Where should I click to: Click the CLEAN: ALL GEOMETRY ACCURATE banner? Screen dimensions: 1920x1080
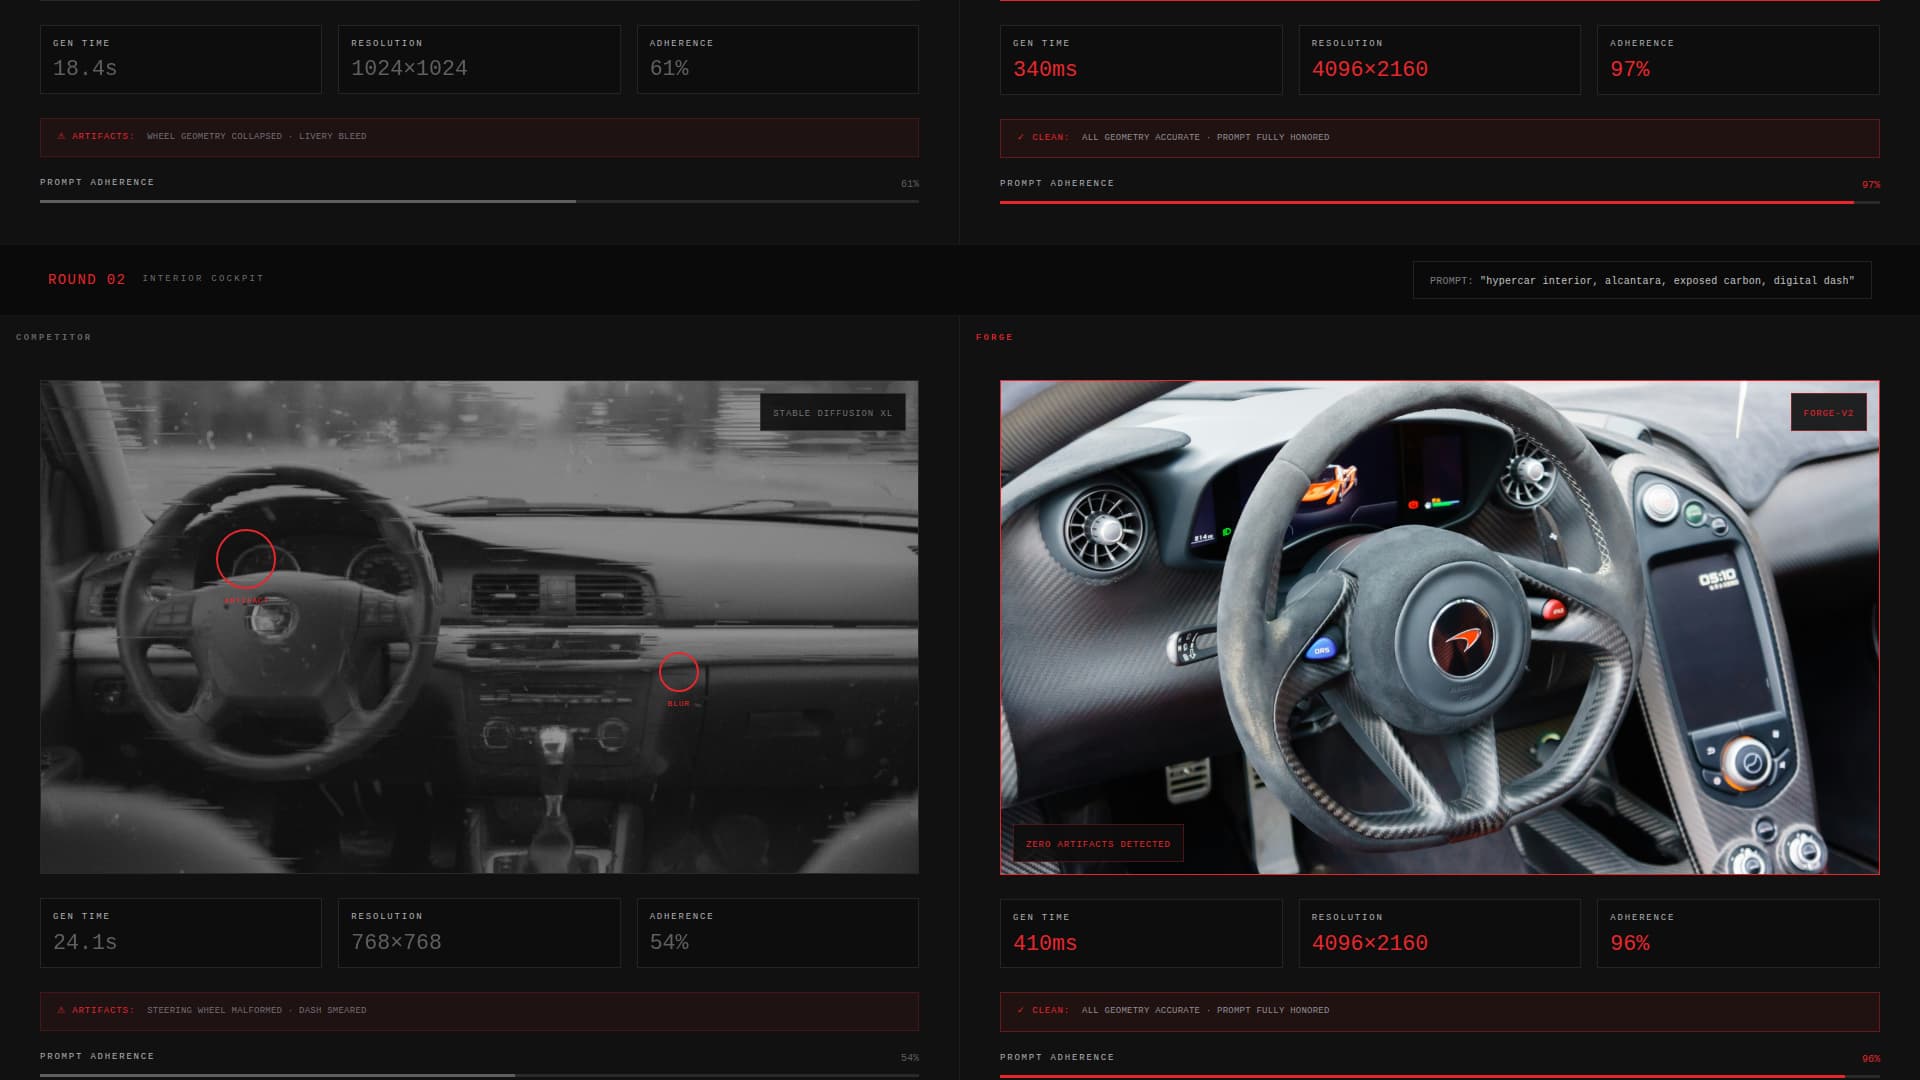1438,137
